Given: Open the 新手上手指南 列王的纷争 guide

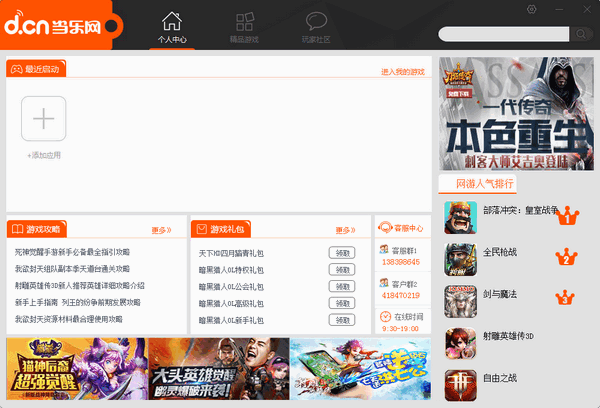Looking at the screenshot, I should [78, 302].
